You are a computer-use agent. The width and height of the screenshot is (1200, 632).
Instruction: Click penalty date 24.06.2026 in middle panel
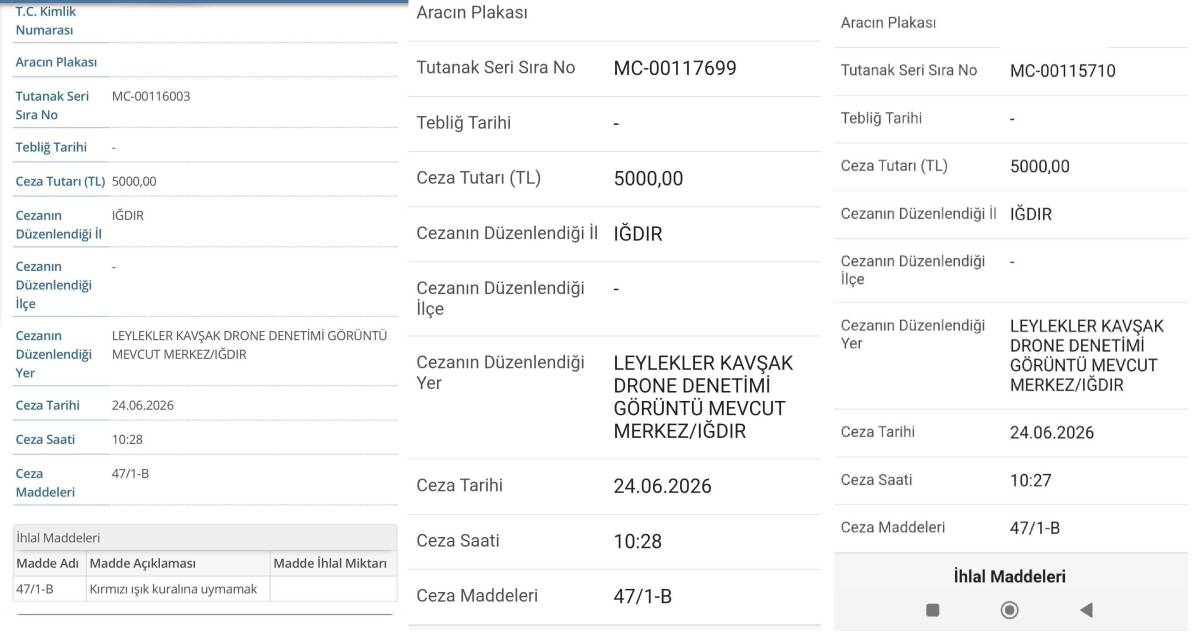pos(663,486)
